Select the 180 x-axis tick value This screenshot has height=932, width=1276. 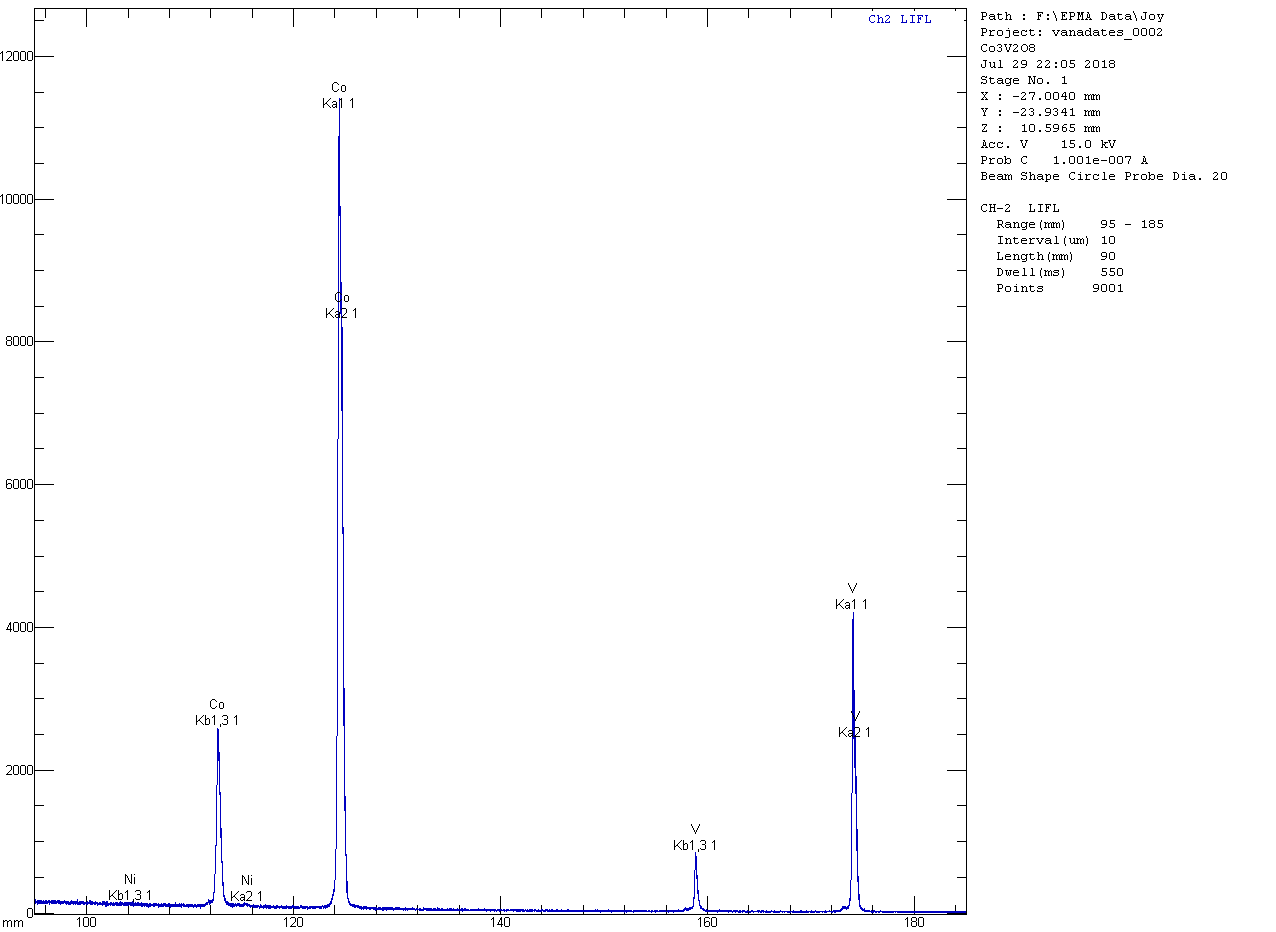[x=914, y=922]
